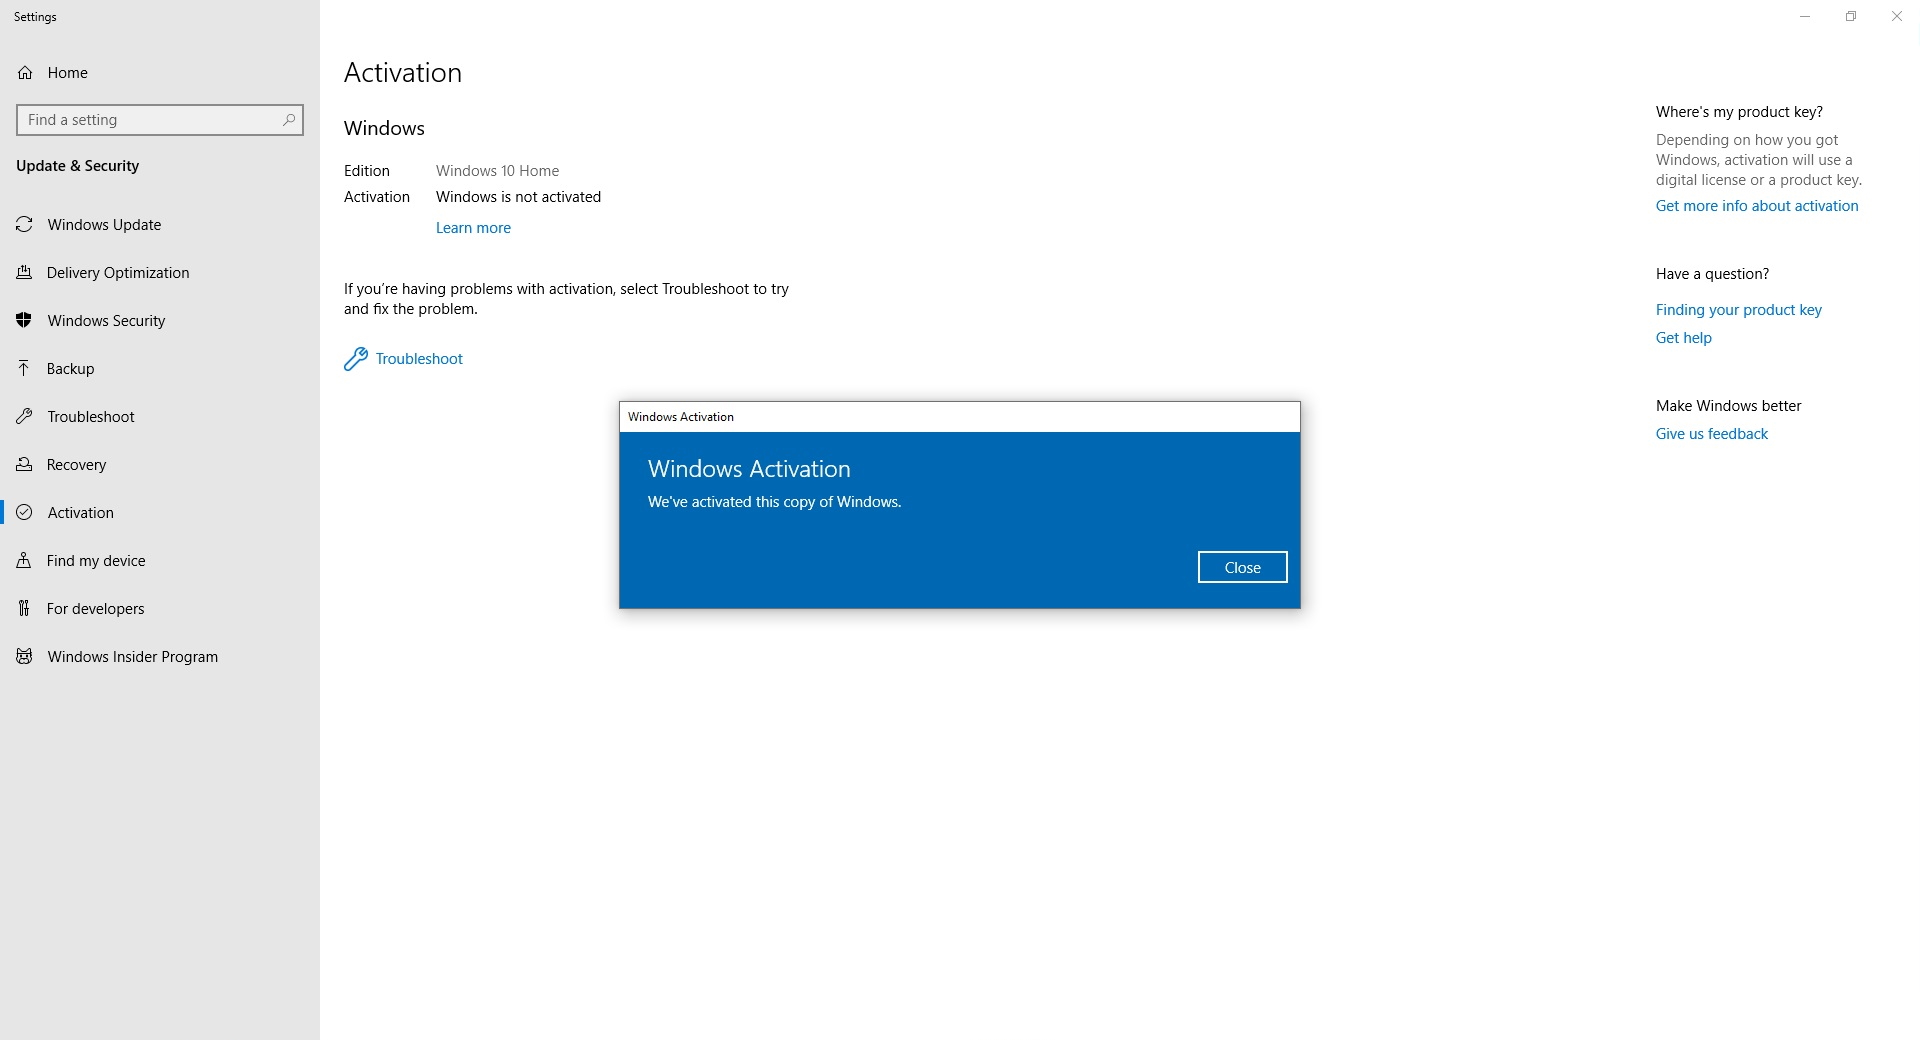Image resolution: width=1920 pixels, height=1040 pixels.
Task: Restore down the Settings window
Action: pyautogui.click(x=1851, y=16)
